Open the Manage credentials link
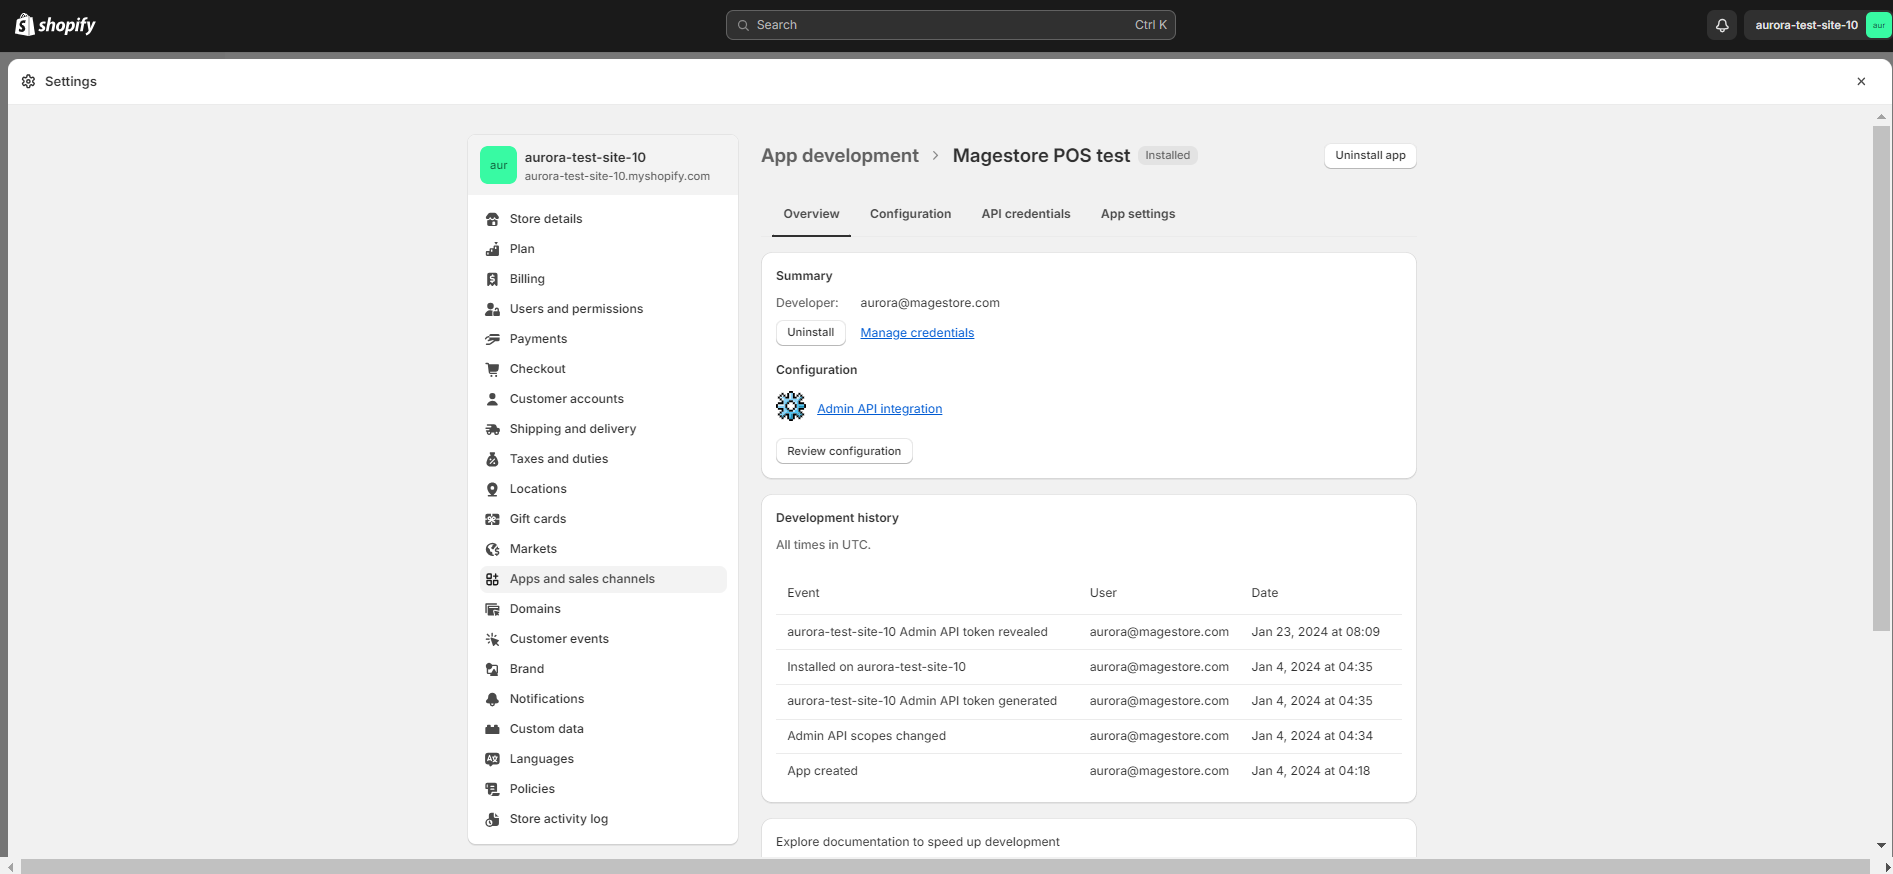1893x874 pixels. click(917, 333)
